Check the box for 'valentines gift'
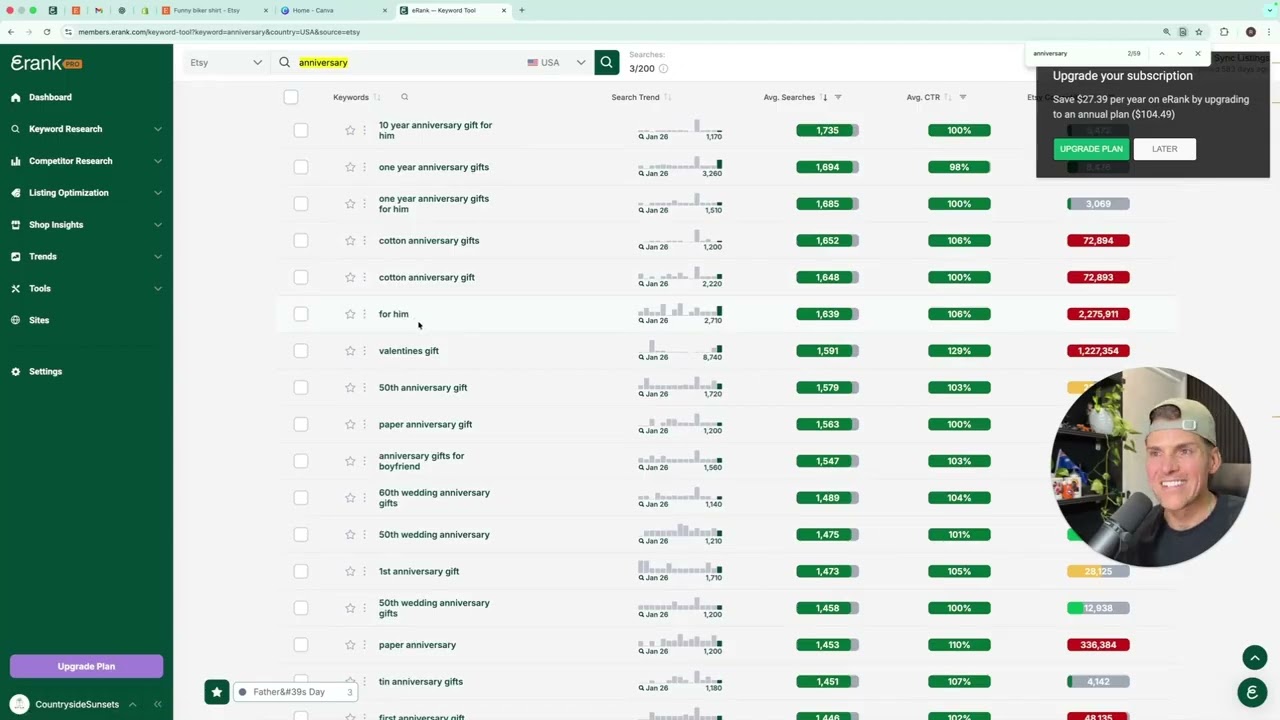The width and height of the screenshot is (1280, 720). pyautogui.click(x=301, y=351)
